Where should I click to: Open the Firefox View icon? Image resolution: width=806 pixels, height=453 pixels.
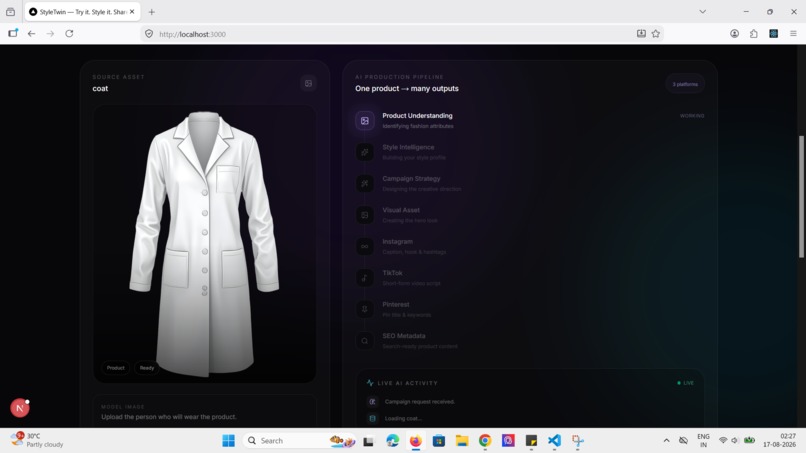pos(10,12)
